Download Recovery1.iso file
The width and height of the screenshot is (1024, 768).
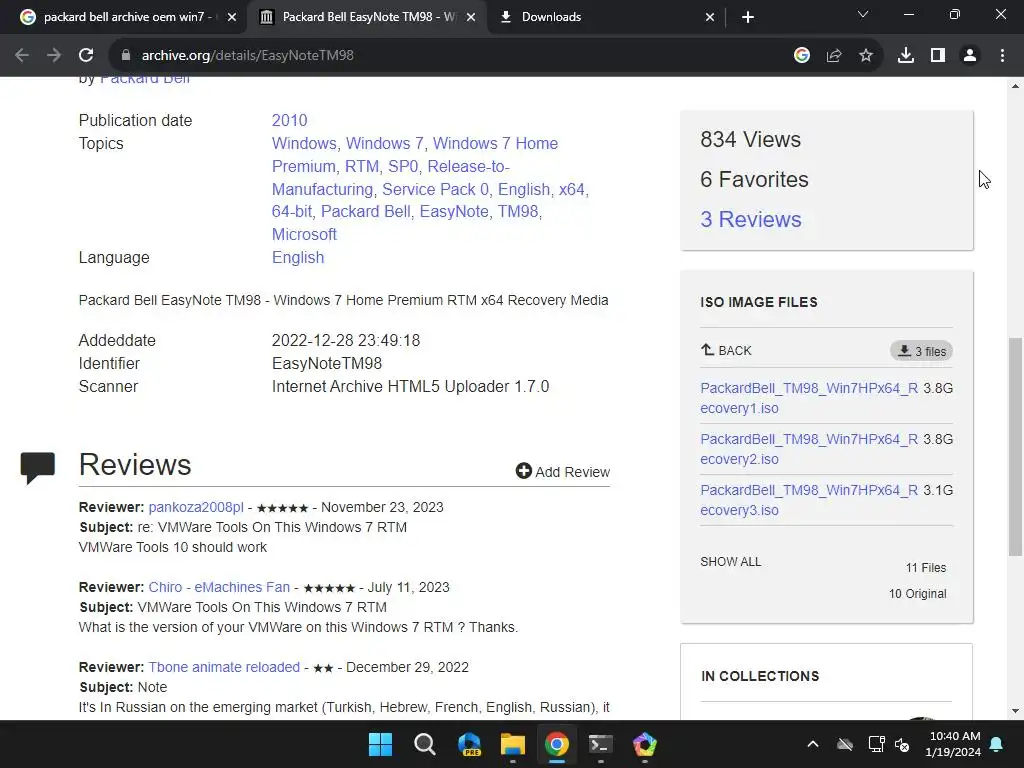[x=808, y=398]
